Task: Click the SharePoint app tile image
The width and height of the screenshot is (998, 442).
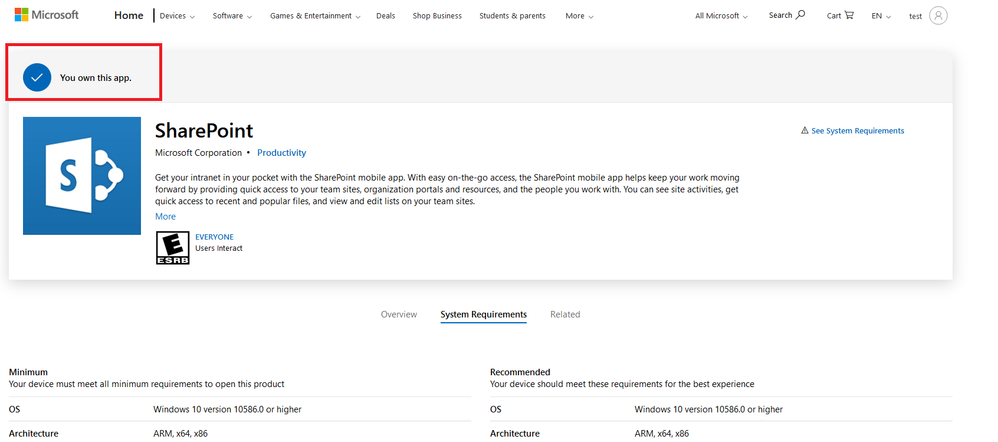Action: tap(81, 176)
